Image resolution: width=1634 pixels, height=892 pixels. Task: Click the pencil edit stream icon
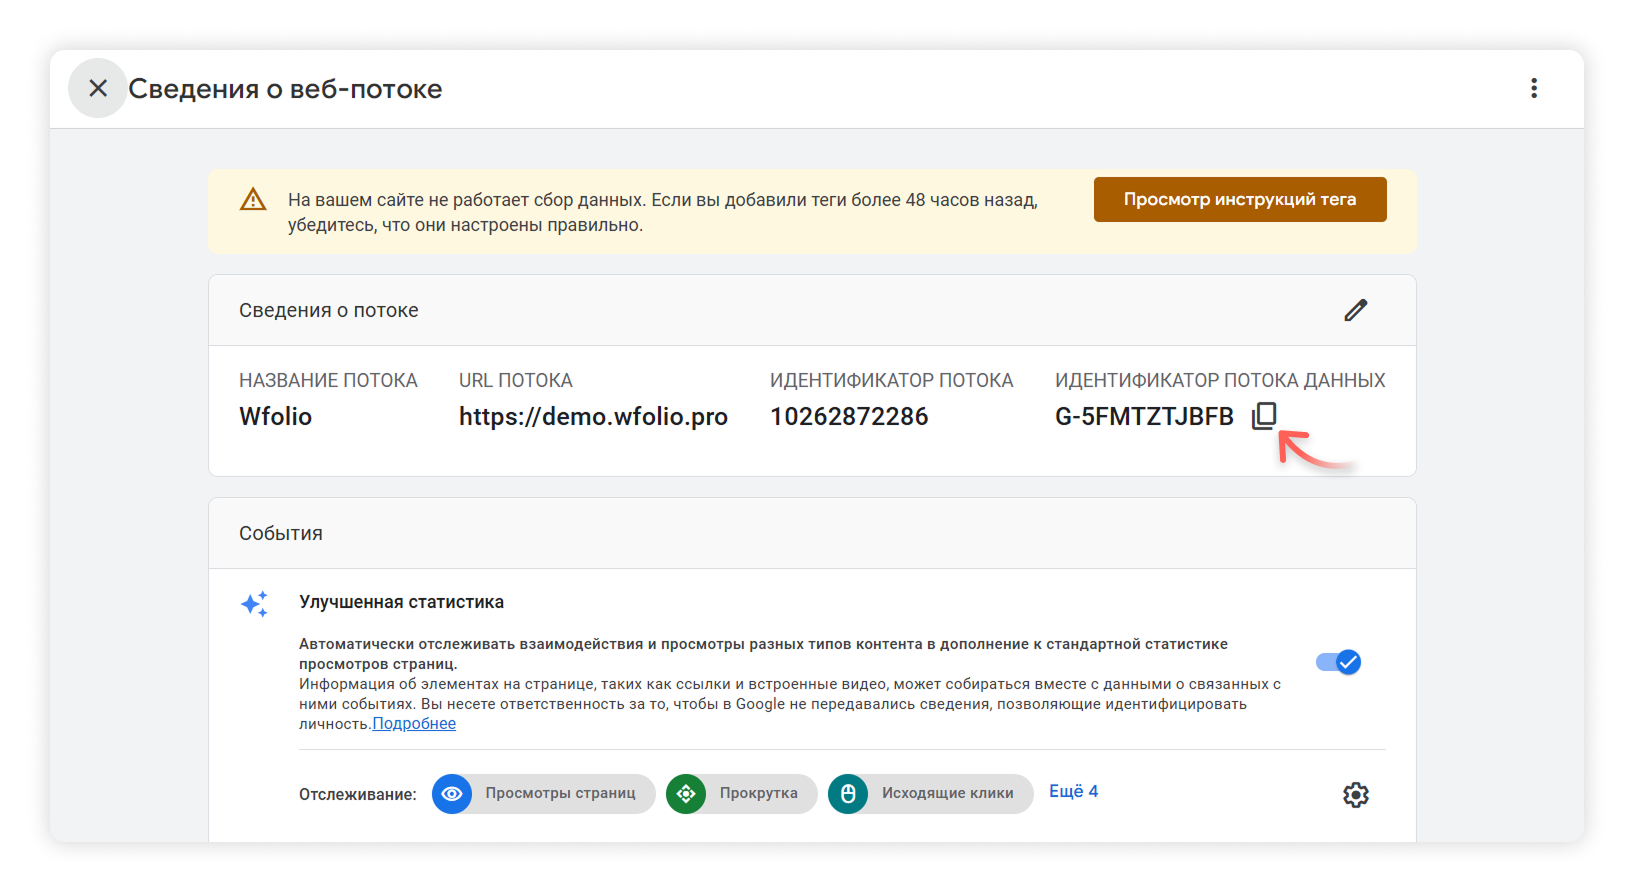[x=1355, y=311]
